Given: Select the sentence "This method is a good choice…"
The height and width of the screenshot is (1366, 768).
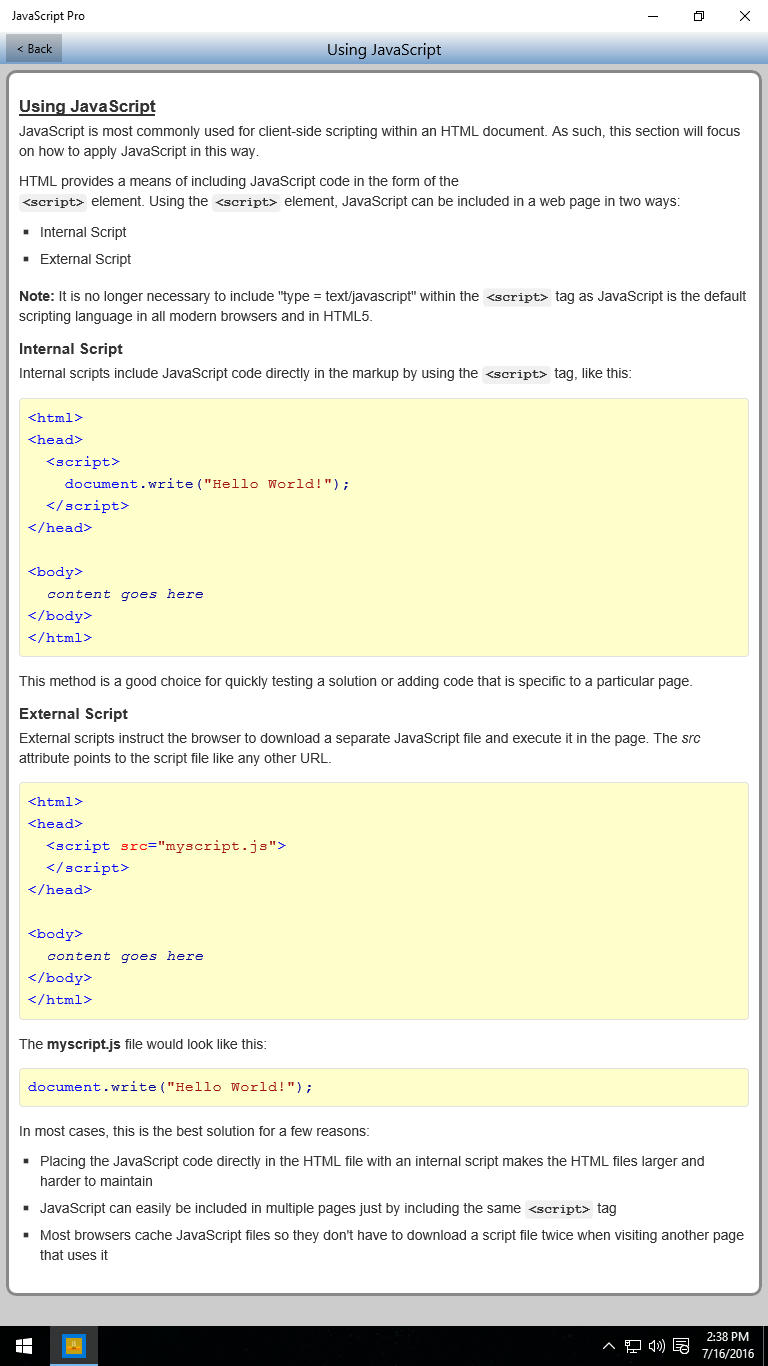Looking at the screenshot, I should point(356,681).
